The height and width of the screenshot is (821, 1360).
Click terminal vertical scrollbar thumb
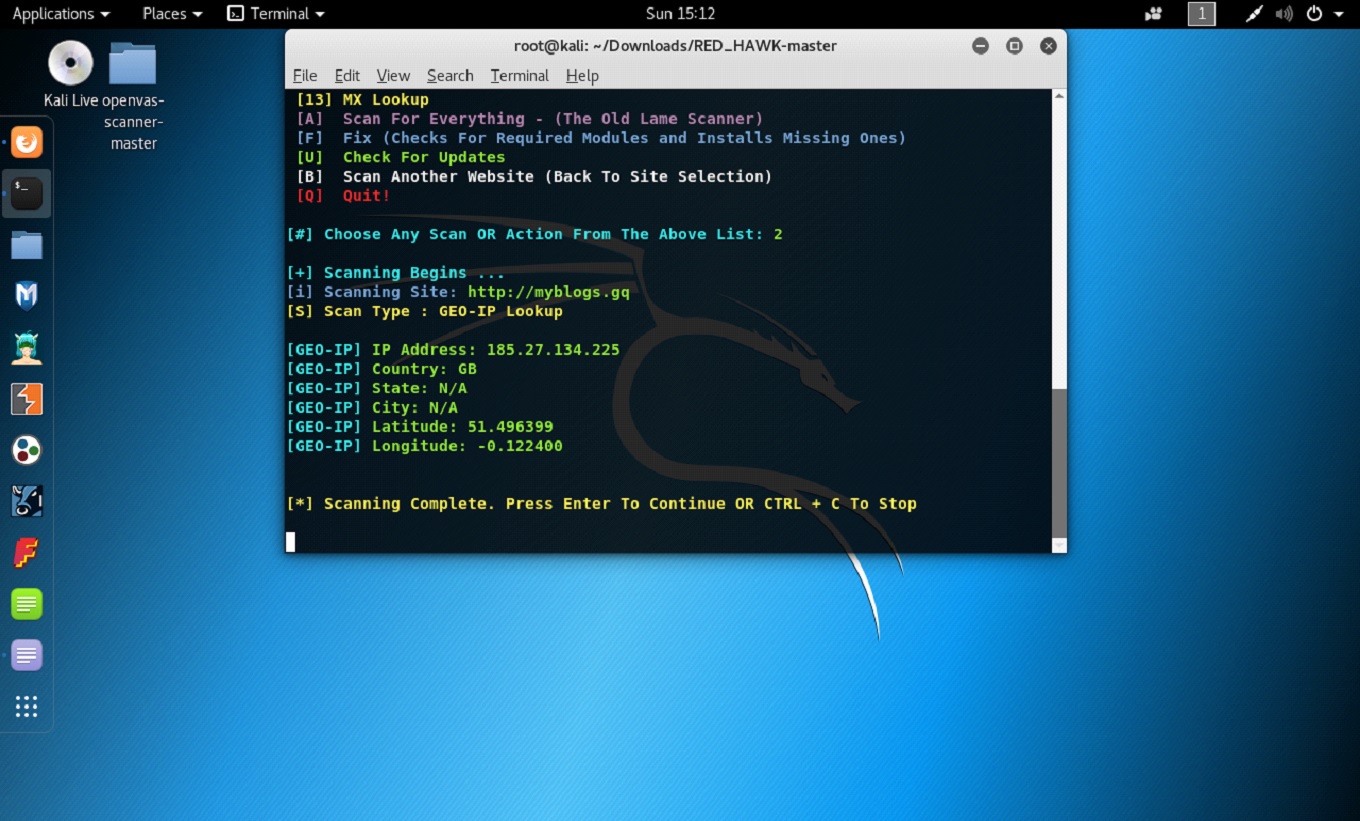[1059, 462]
